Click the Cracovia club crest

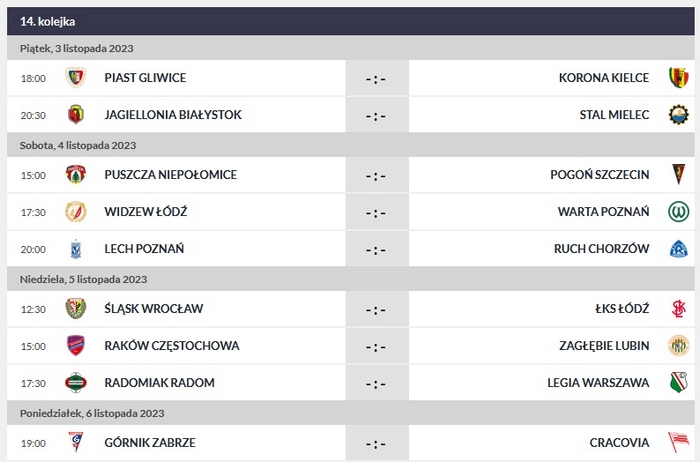tap(678, 443)
